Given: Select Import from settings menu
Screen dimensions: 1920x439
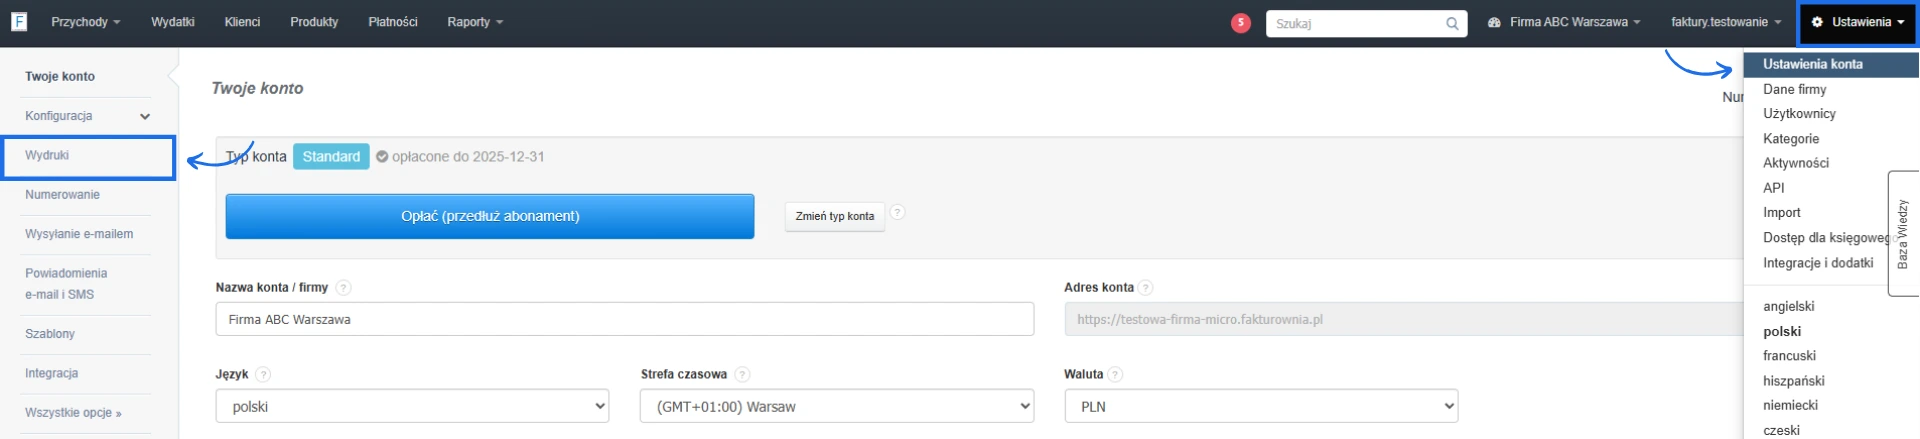Looking at the screenshot, I should 1781,213.
